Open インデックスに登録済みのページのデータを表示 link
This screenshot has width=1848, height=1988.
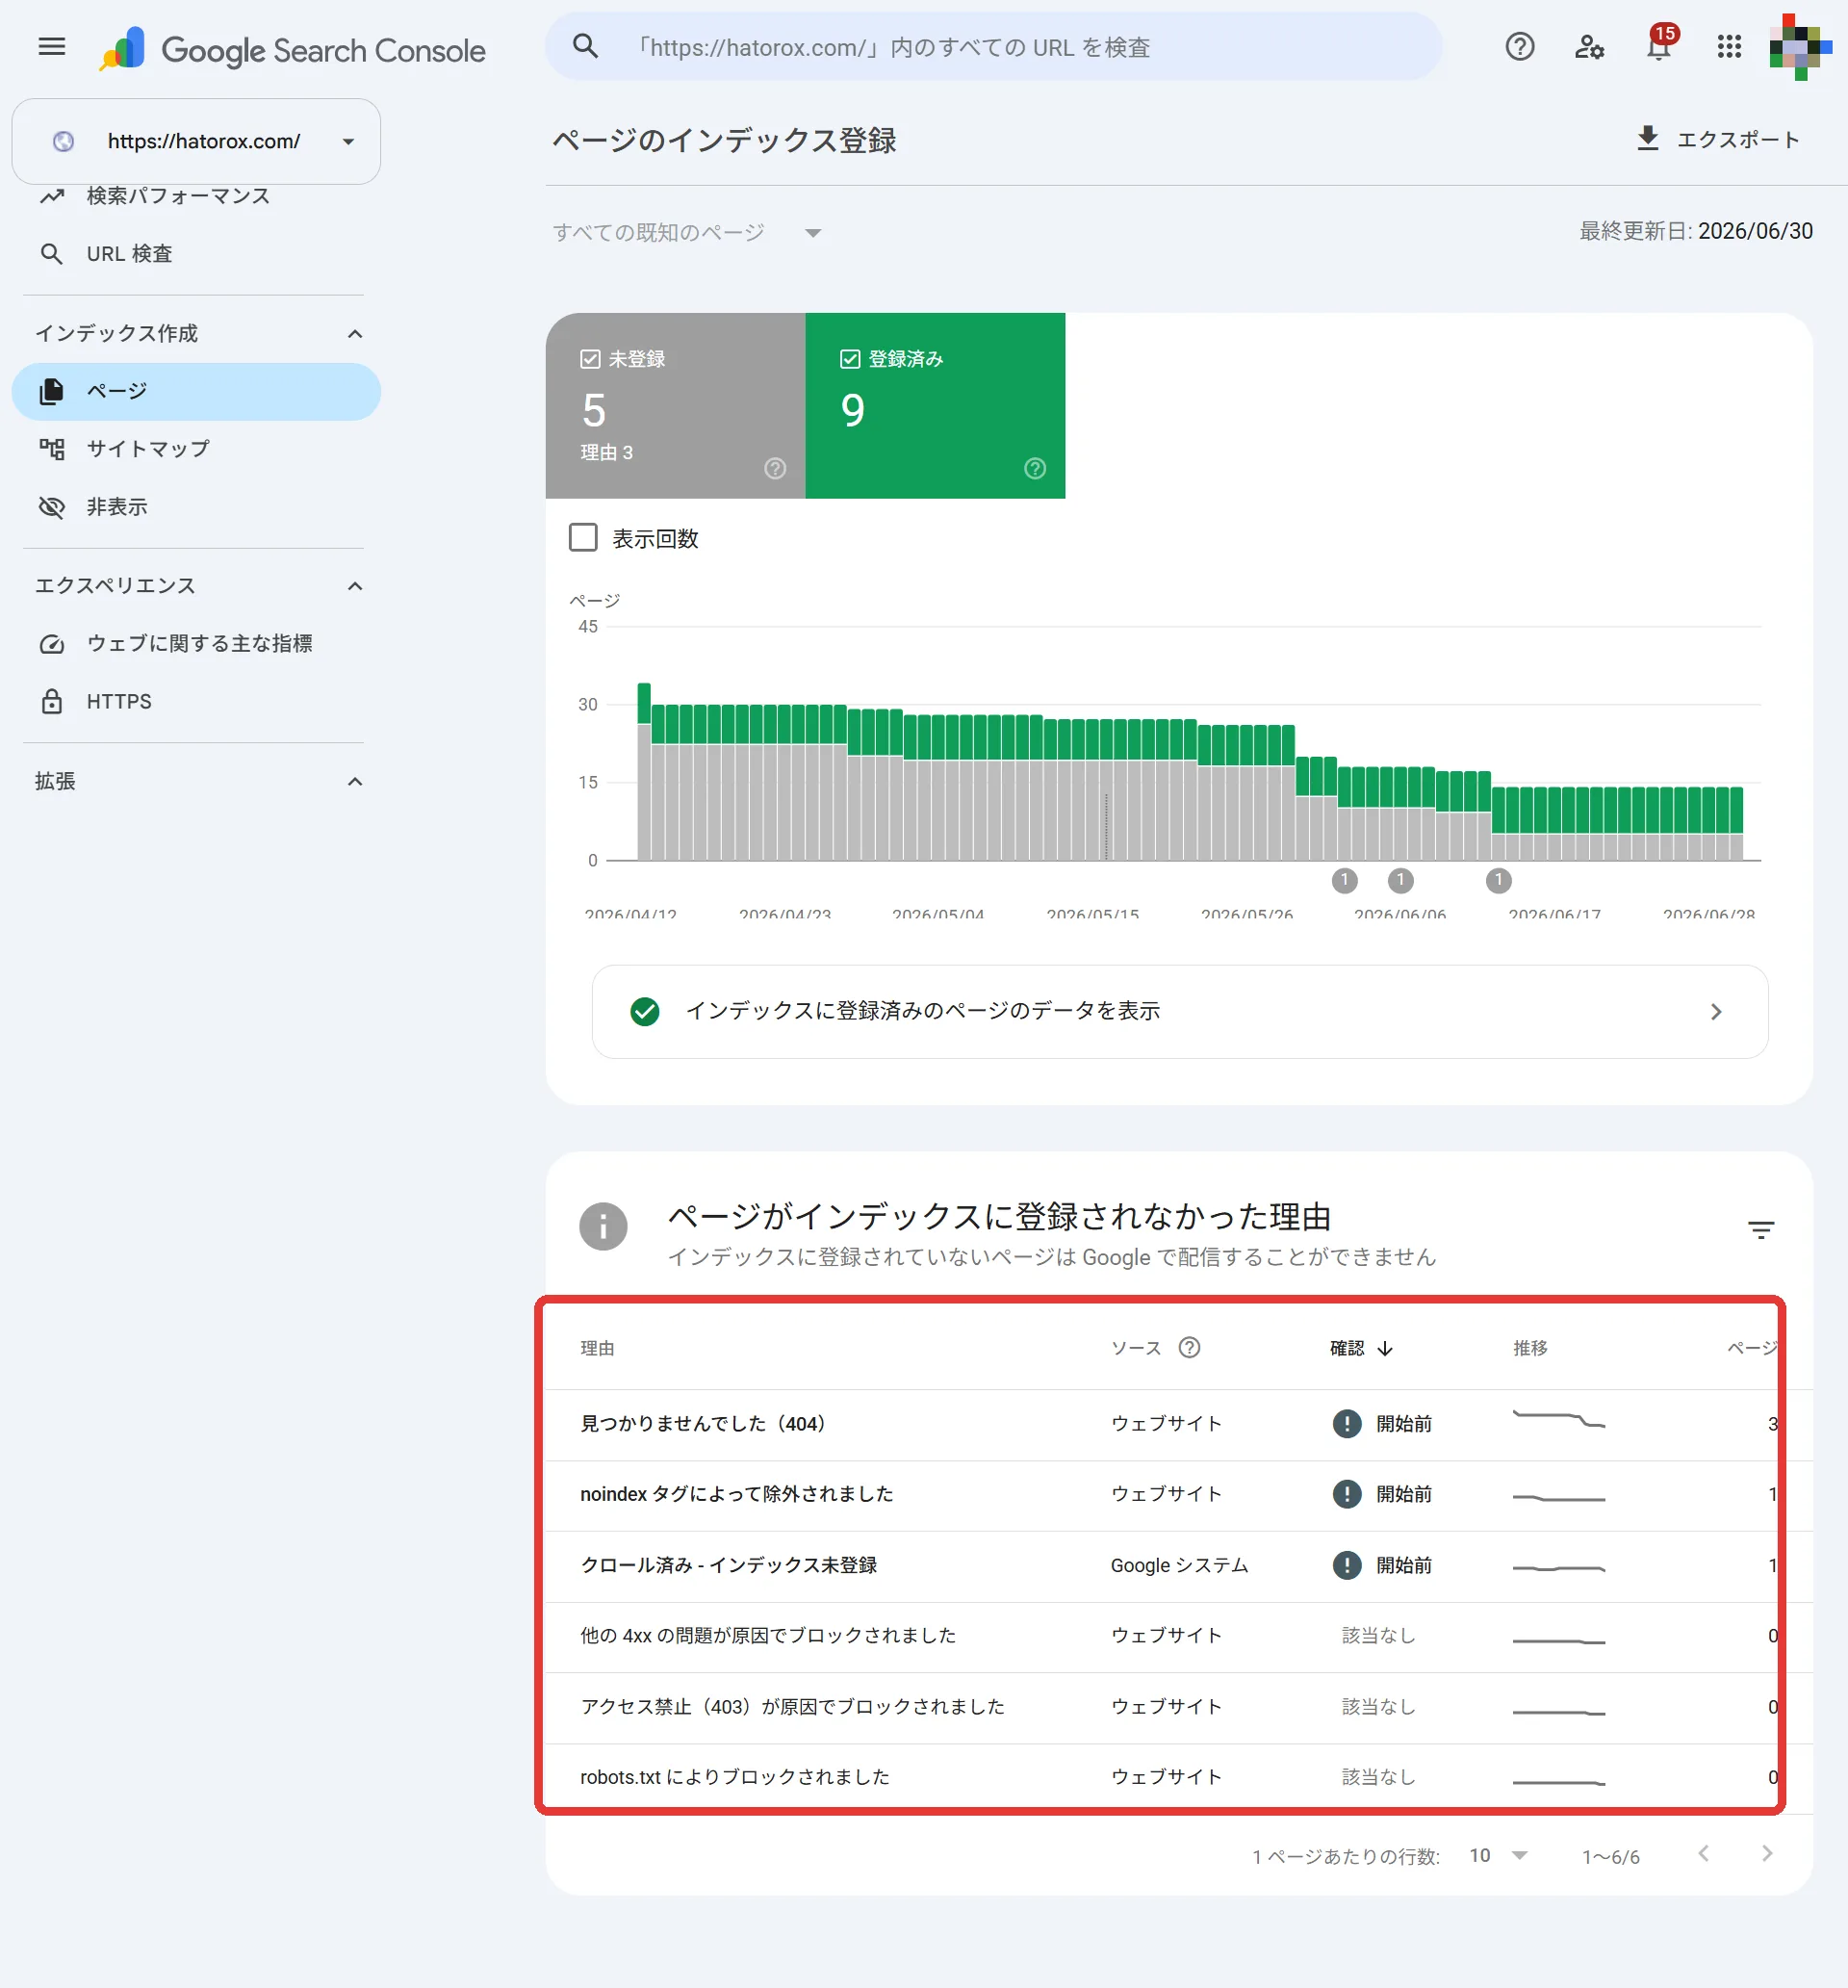(1180, 1012)
